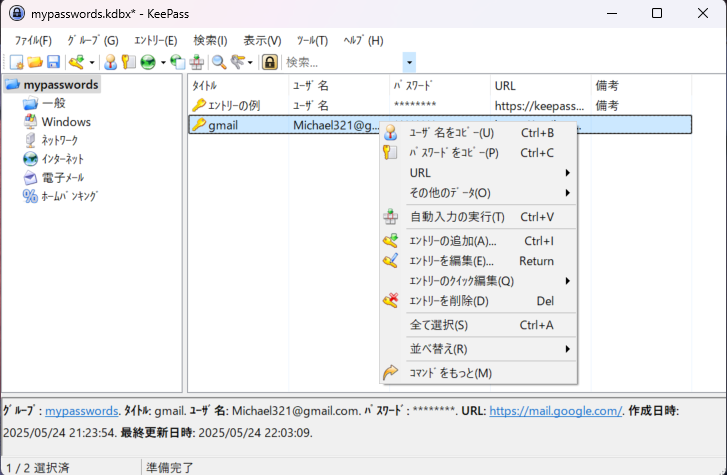Viewport: 727px width, 475px height.
Task: Open the https://mail.google.com/ link
Action: point(555,411)
